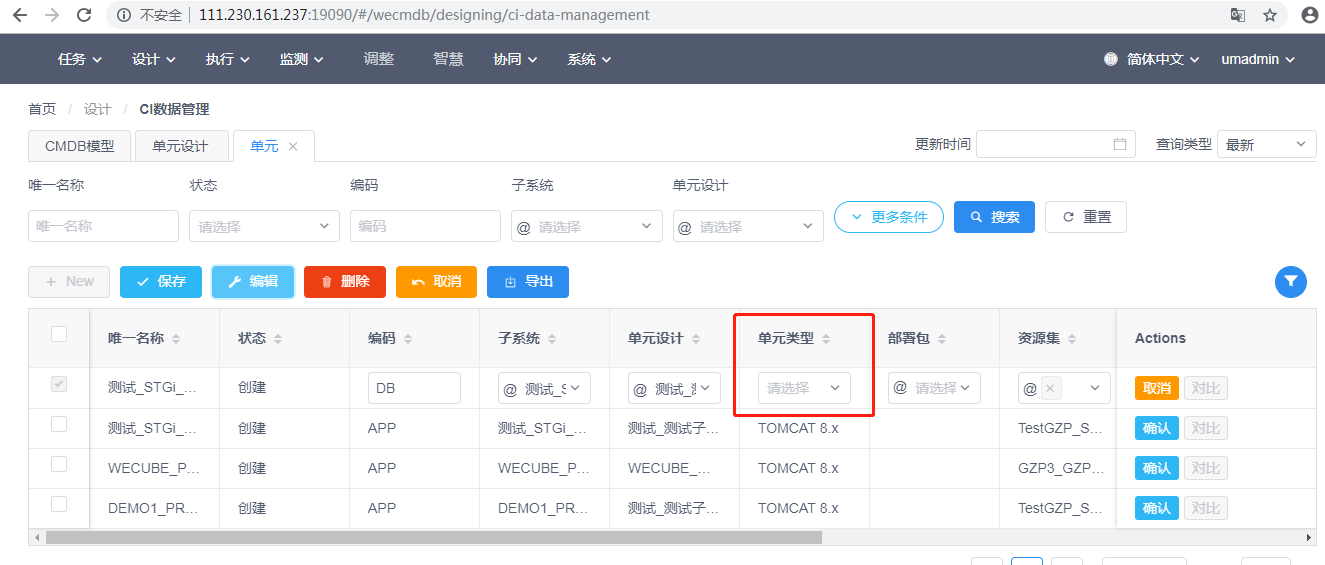Image resolution: width=1325 pixels, height=565 pixels.
Task: Toggle checked checkbox of the editing DB row
Action: click(x=59, y=384)
